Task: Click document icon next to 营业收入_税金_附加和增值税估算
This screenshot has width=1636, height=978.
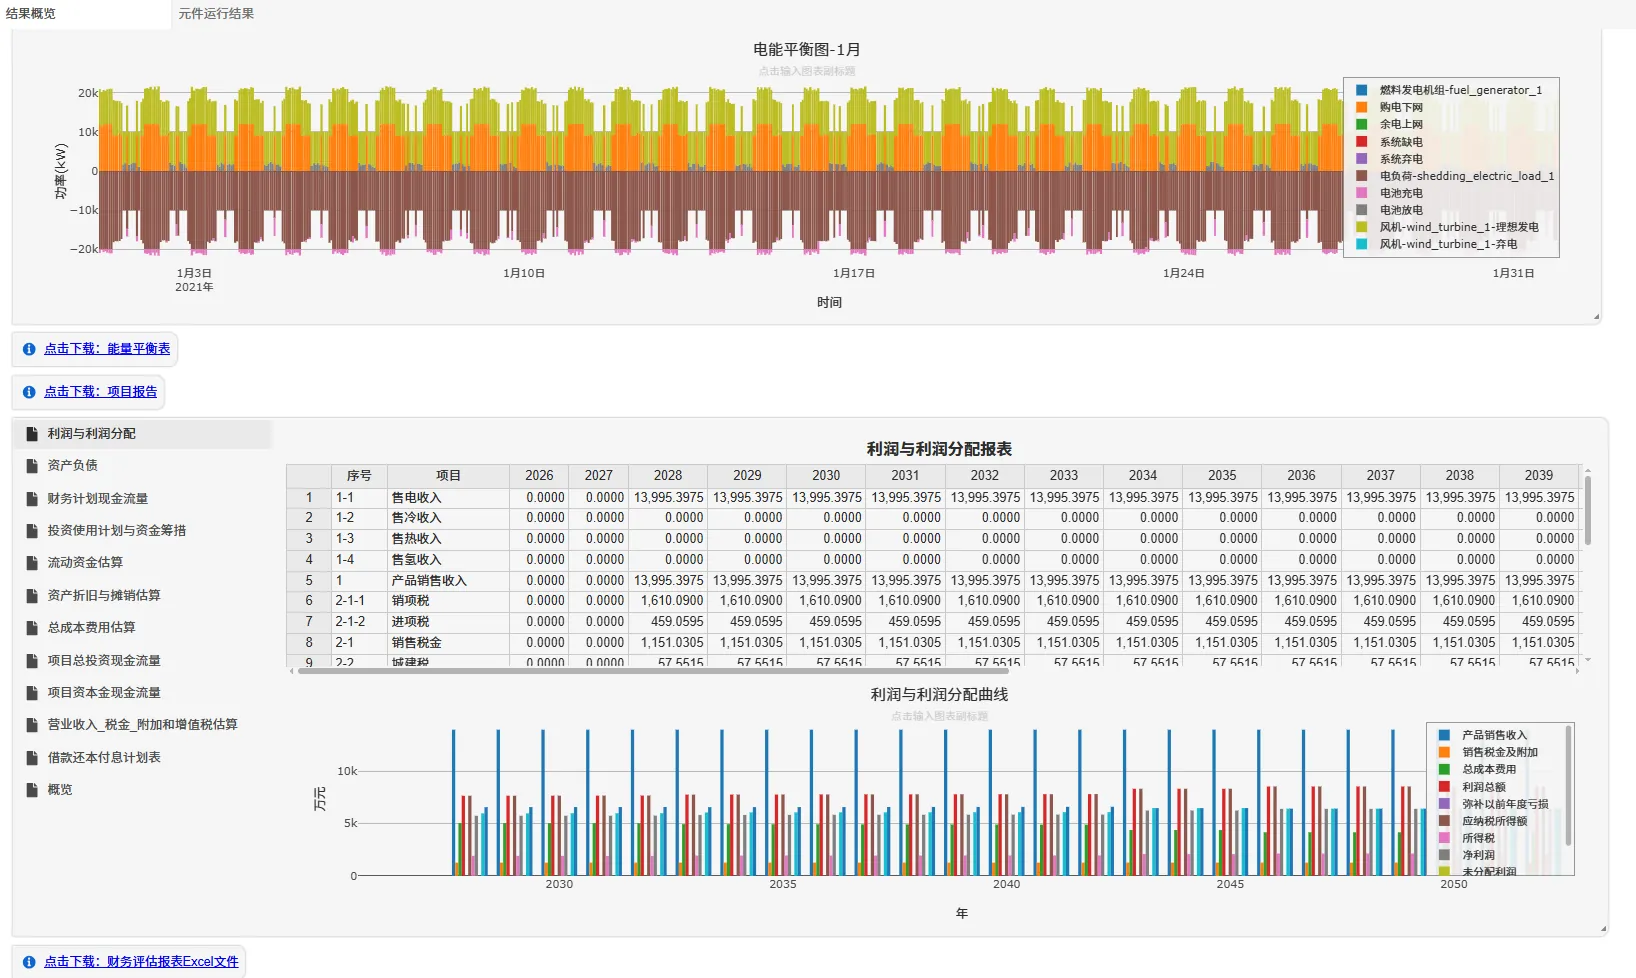Action: 32,725
